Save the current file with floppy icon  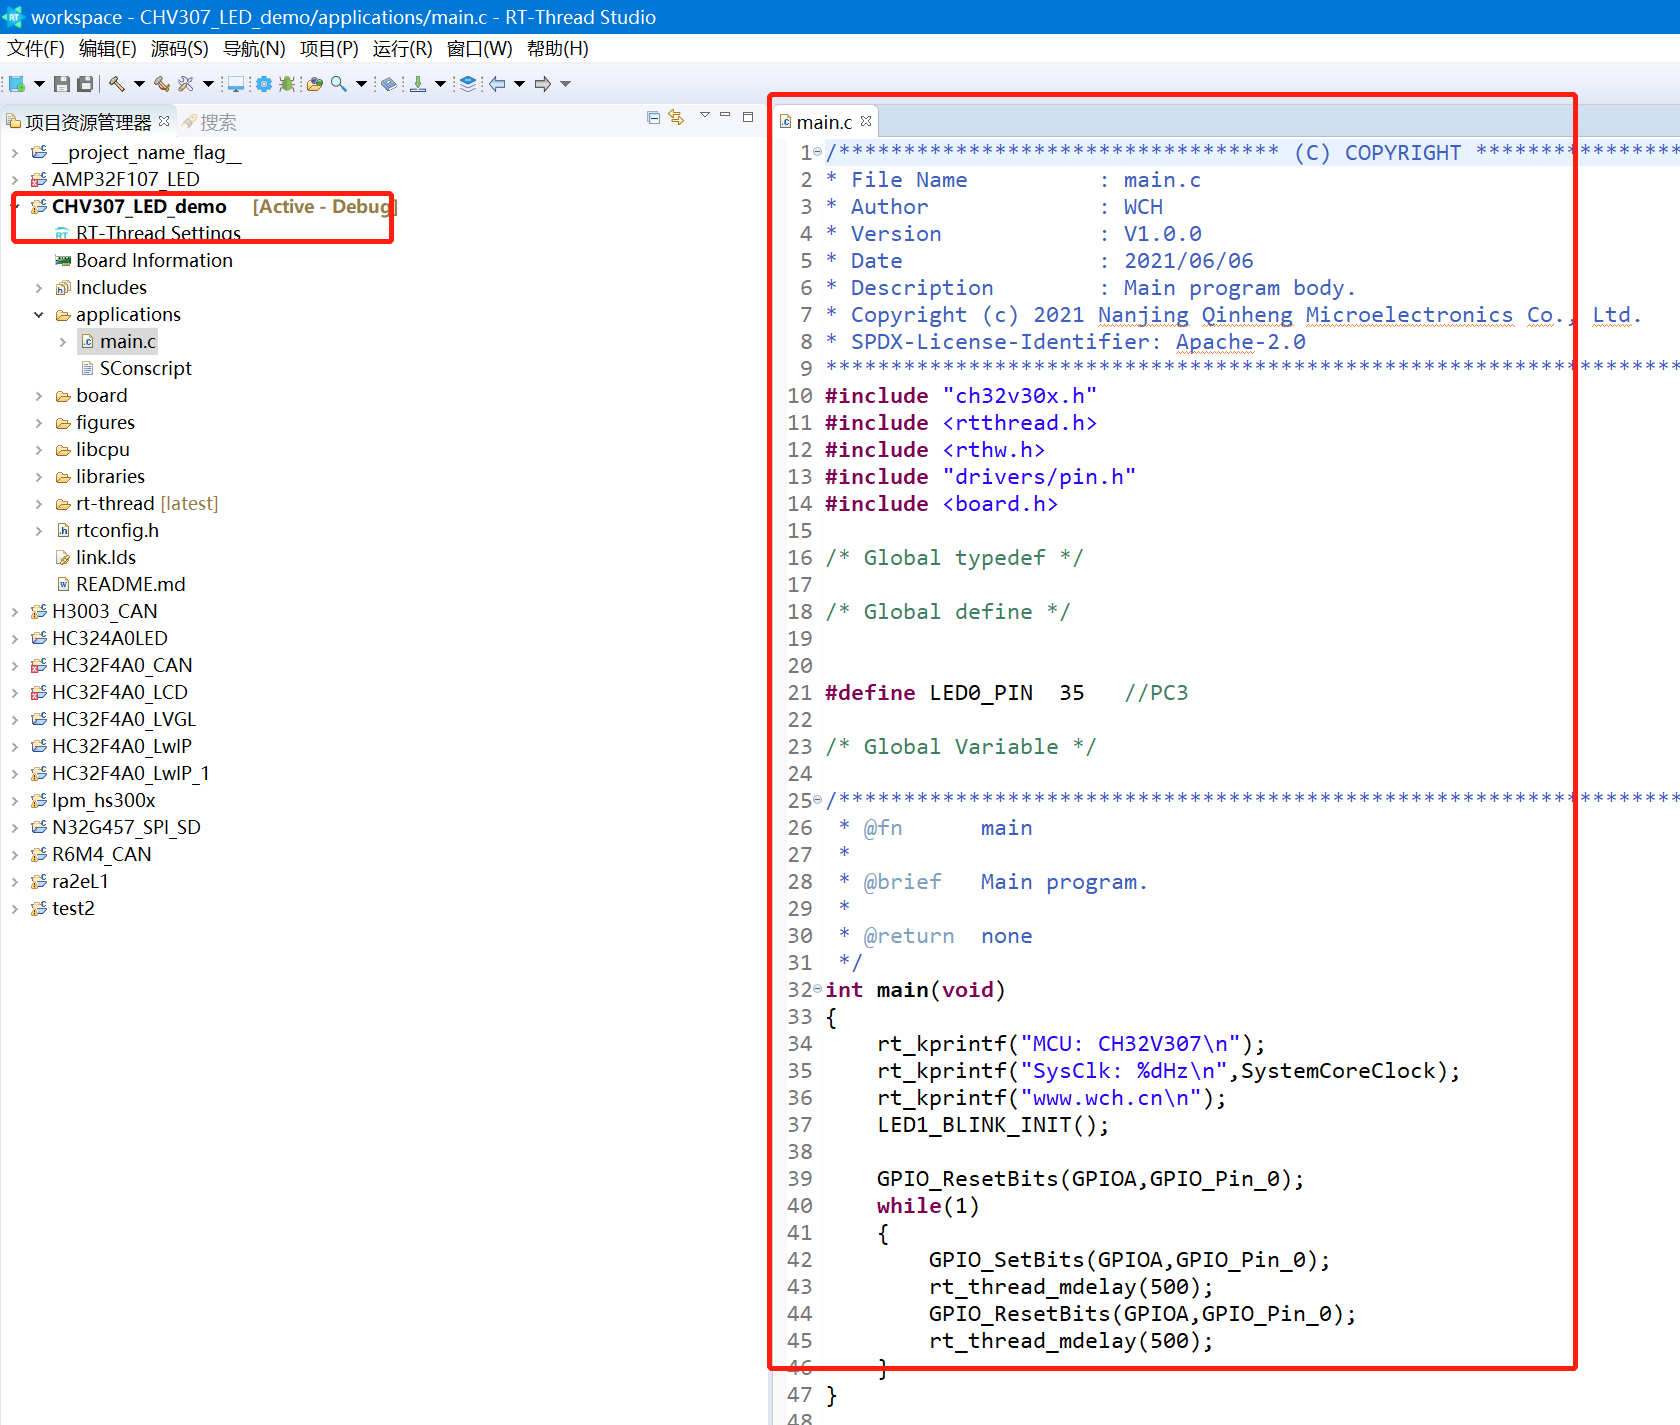pos(62,84)
